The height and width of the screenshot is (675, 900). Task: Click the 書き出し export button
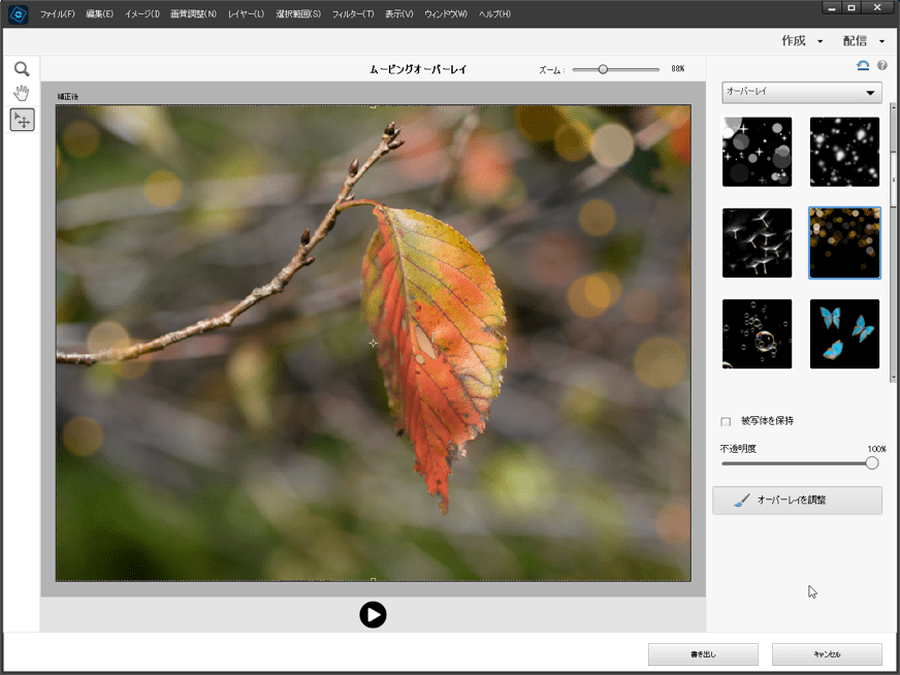point(703,654)
